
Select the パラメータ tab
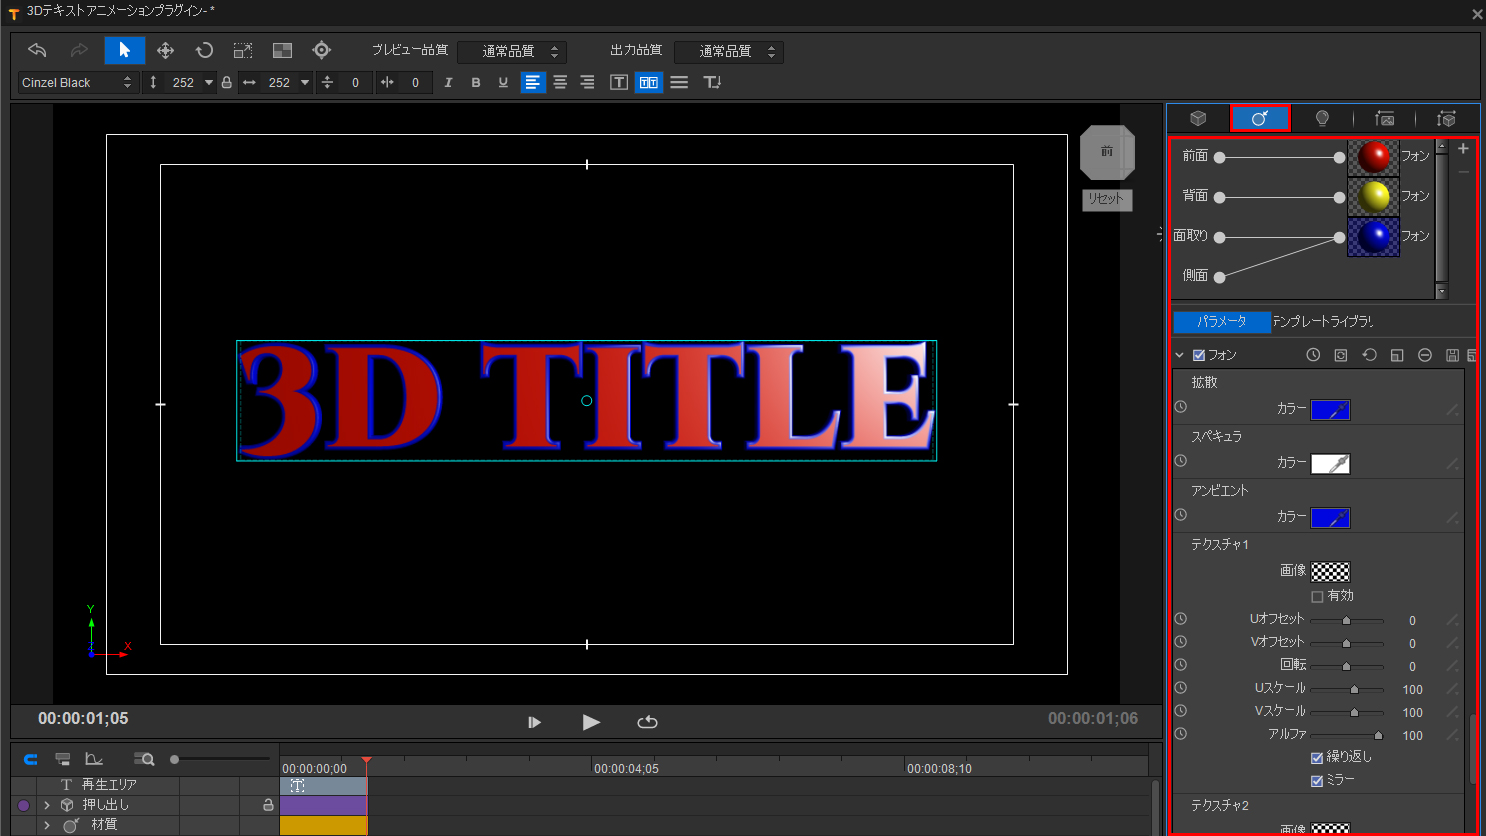tap(1221, 322)
